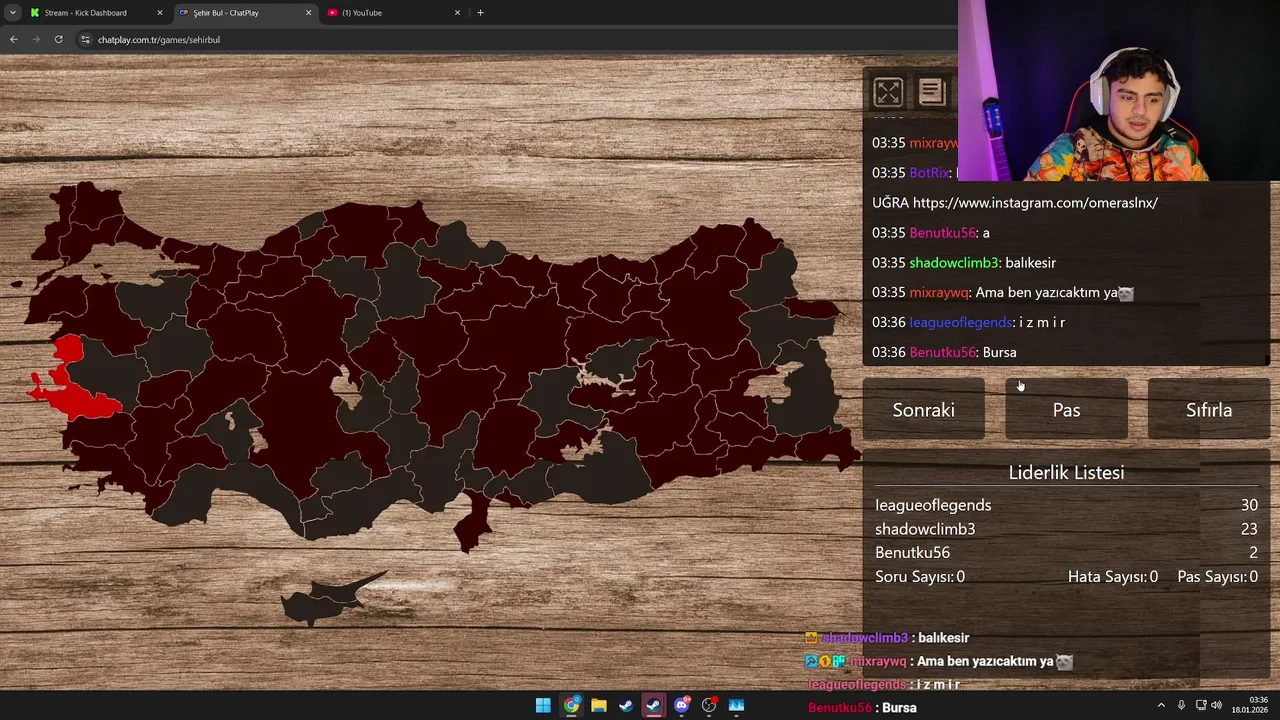Open Chrome from the taskbar

tap(571, 705)
